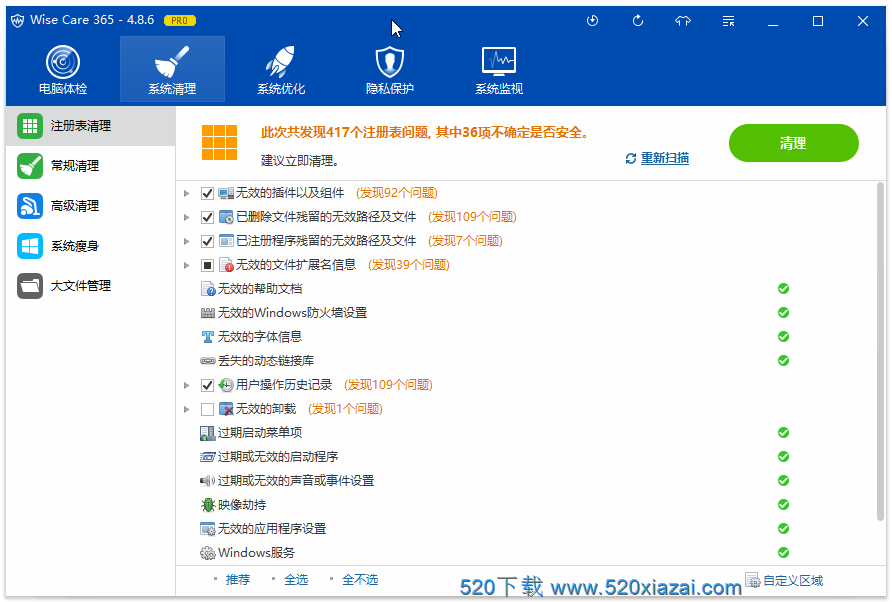This screenshot has width=892, height=602.
Task: Select 常规清理 in sidebar
Action: 90,166
